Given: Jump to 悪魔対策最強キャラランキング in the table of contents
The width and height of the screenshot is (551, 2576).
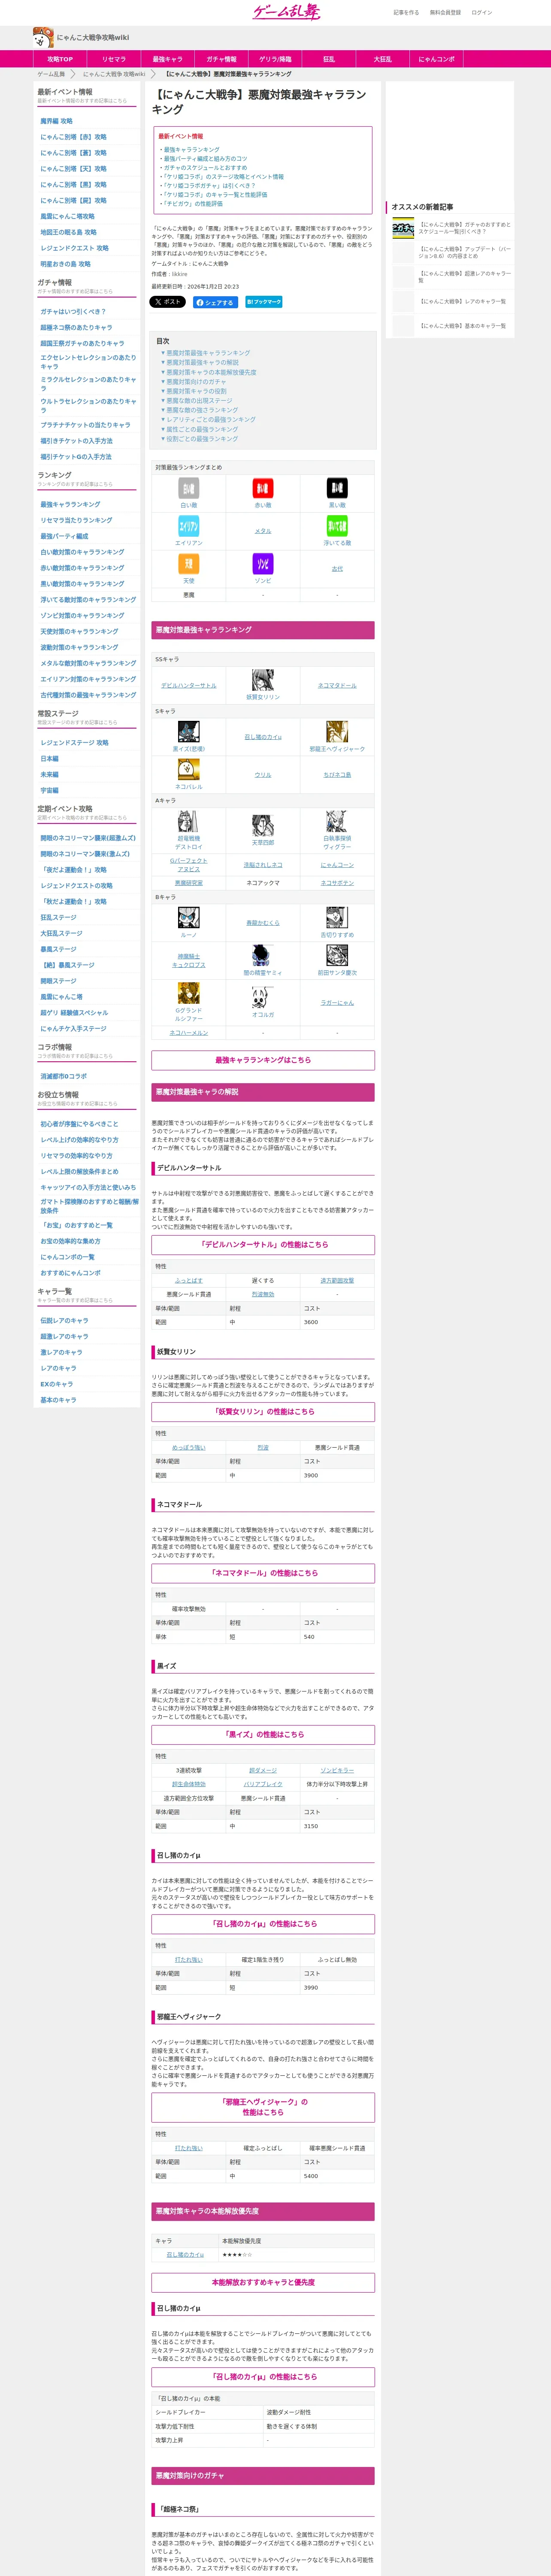Looking at the screenshot, I should tap(208, 353).
